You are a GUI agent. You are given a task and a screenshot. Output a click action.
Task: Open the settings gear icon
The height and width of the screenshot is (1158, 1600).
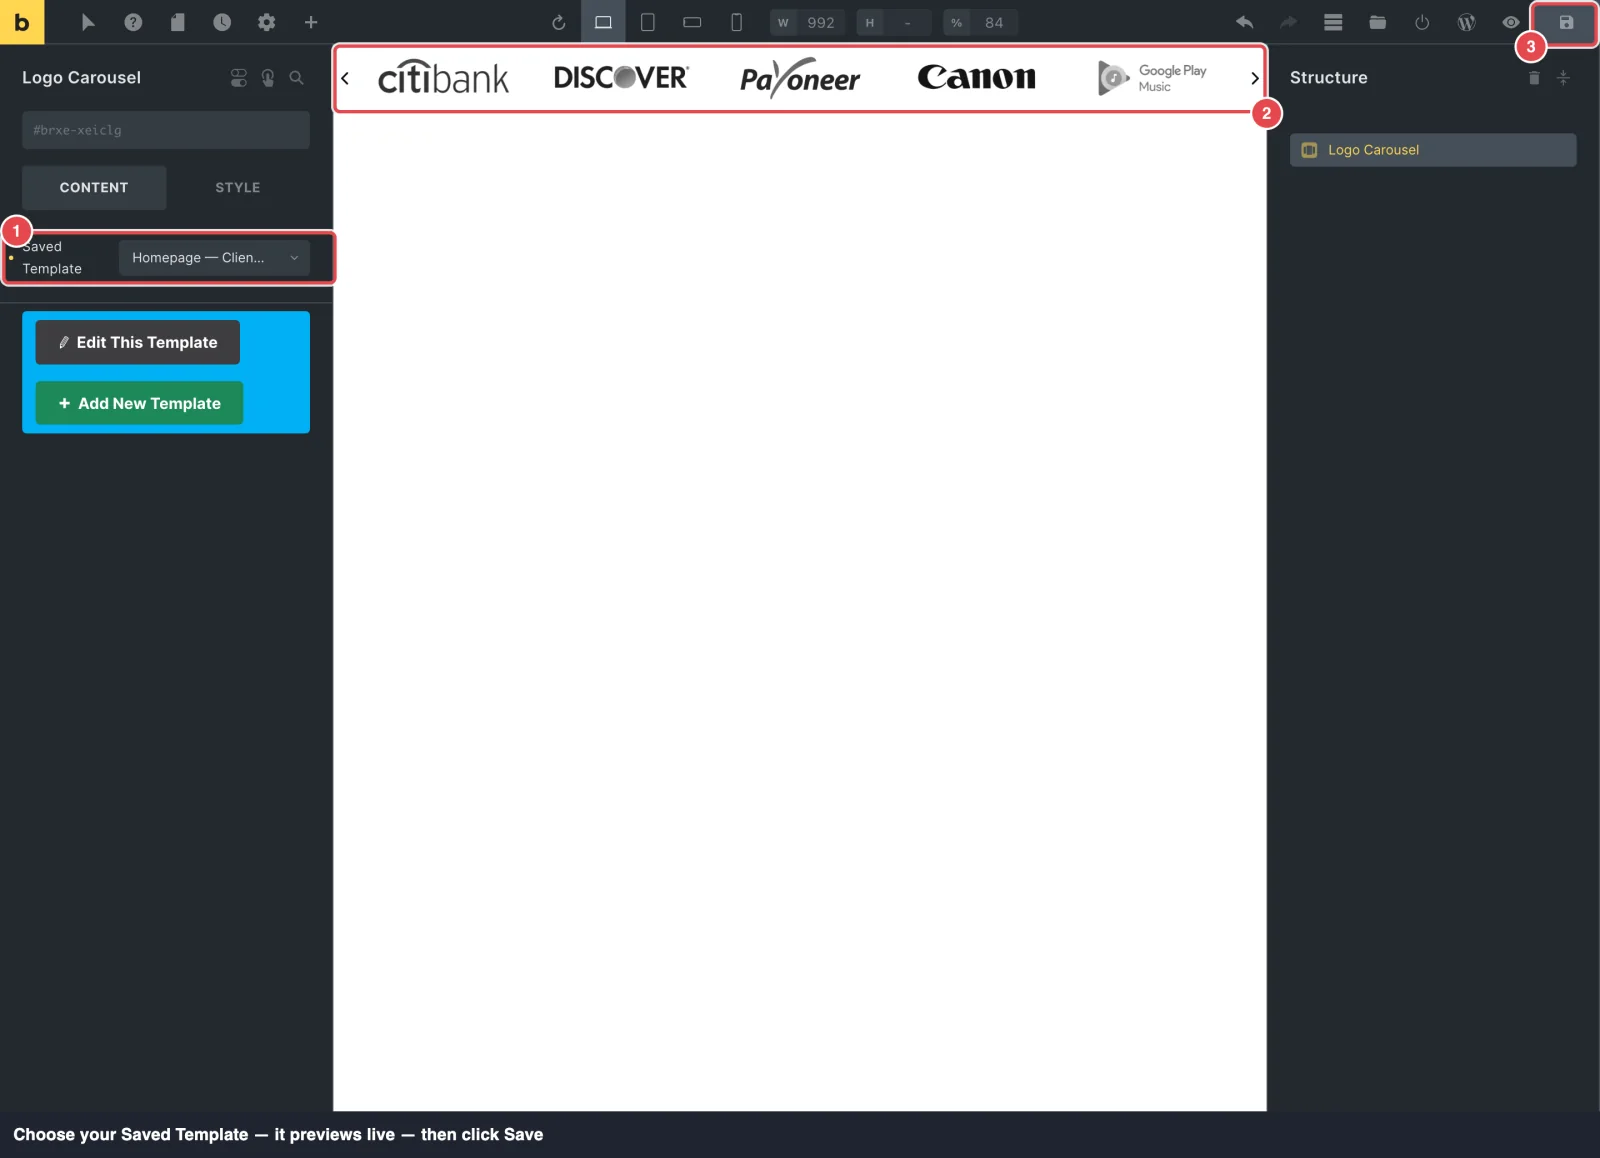click(266, 22)
